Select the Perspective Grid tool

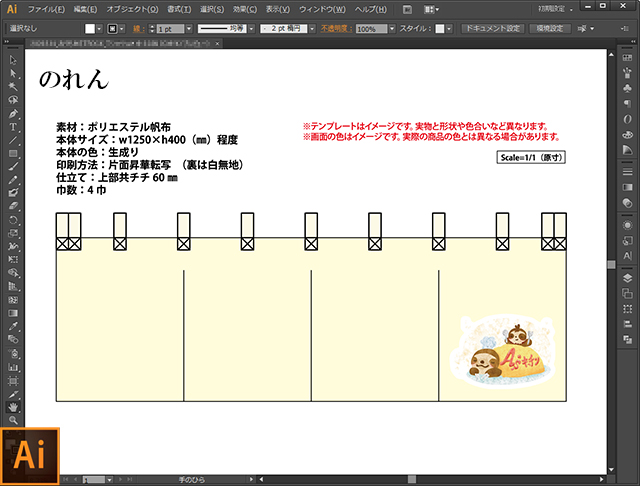[x=13, y=286]
